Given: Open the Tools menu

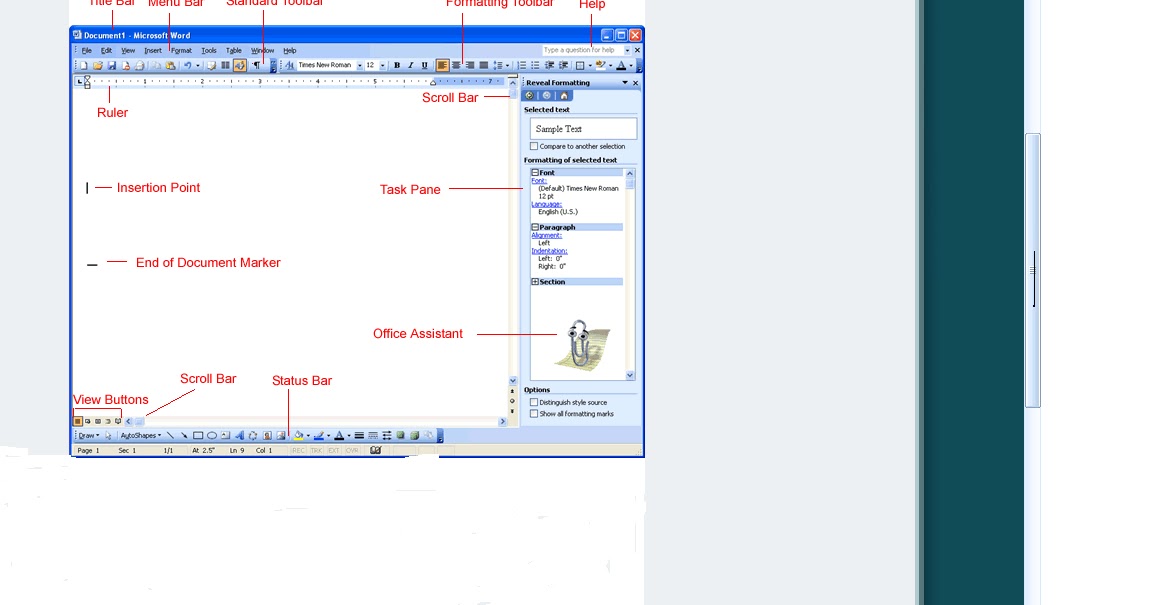Looking at the screenshot, I should coord(209,51).
